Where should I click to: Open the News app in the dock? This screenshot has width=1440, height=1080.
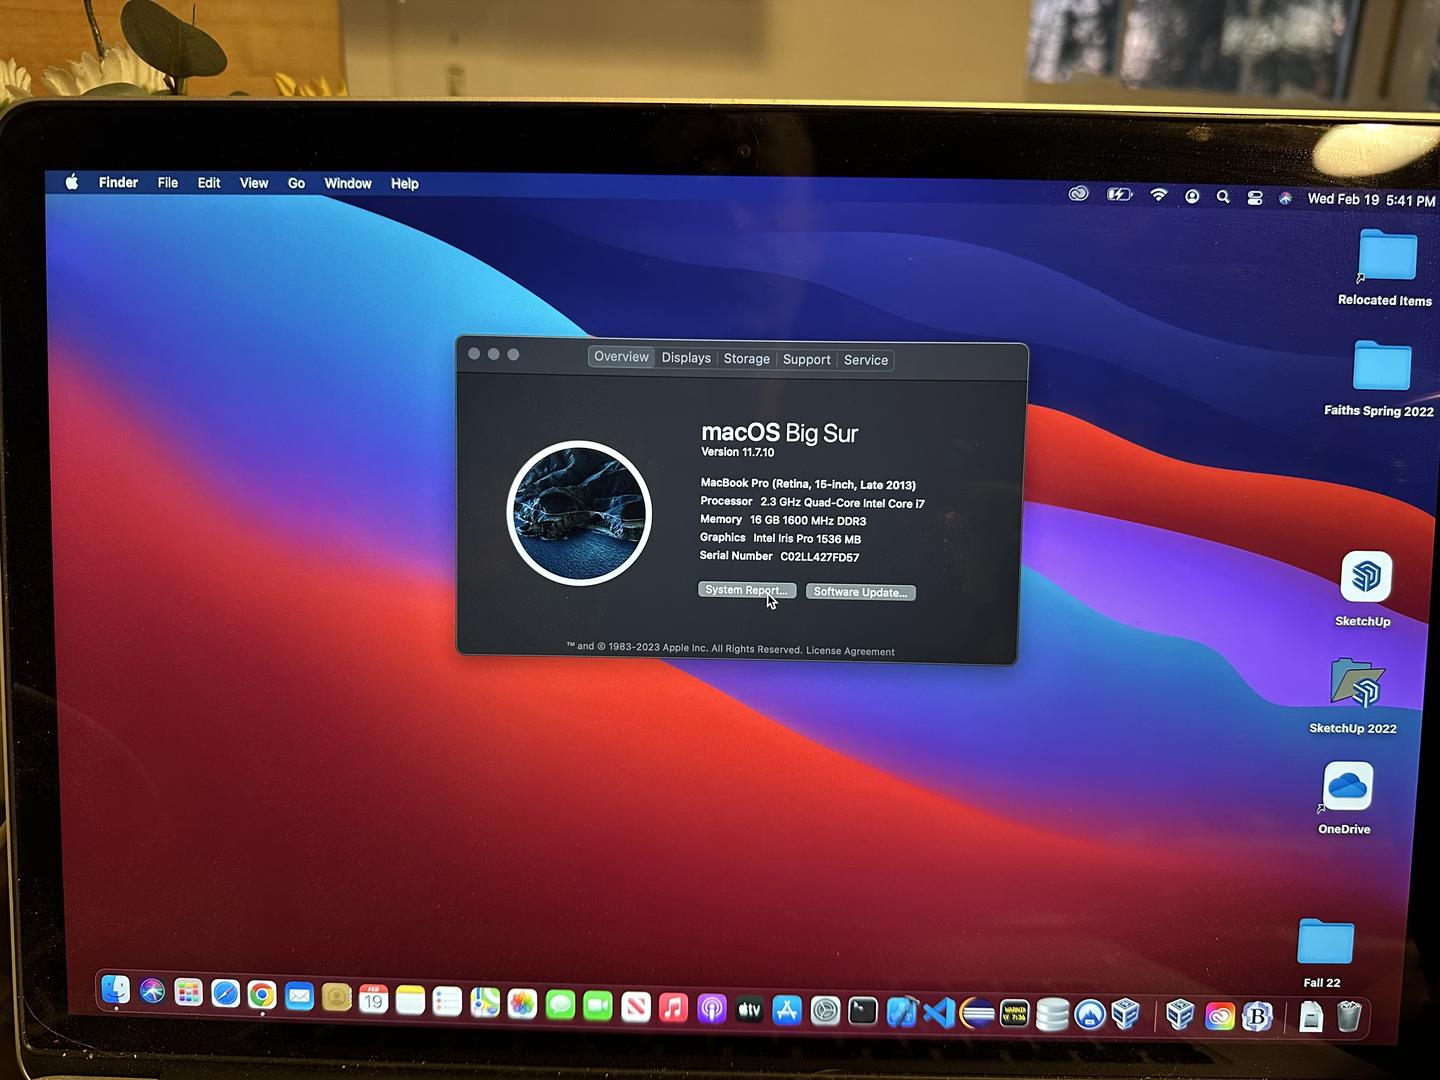636,1006
